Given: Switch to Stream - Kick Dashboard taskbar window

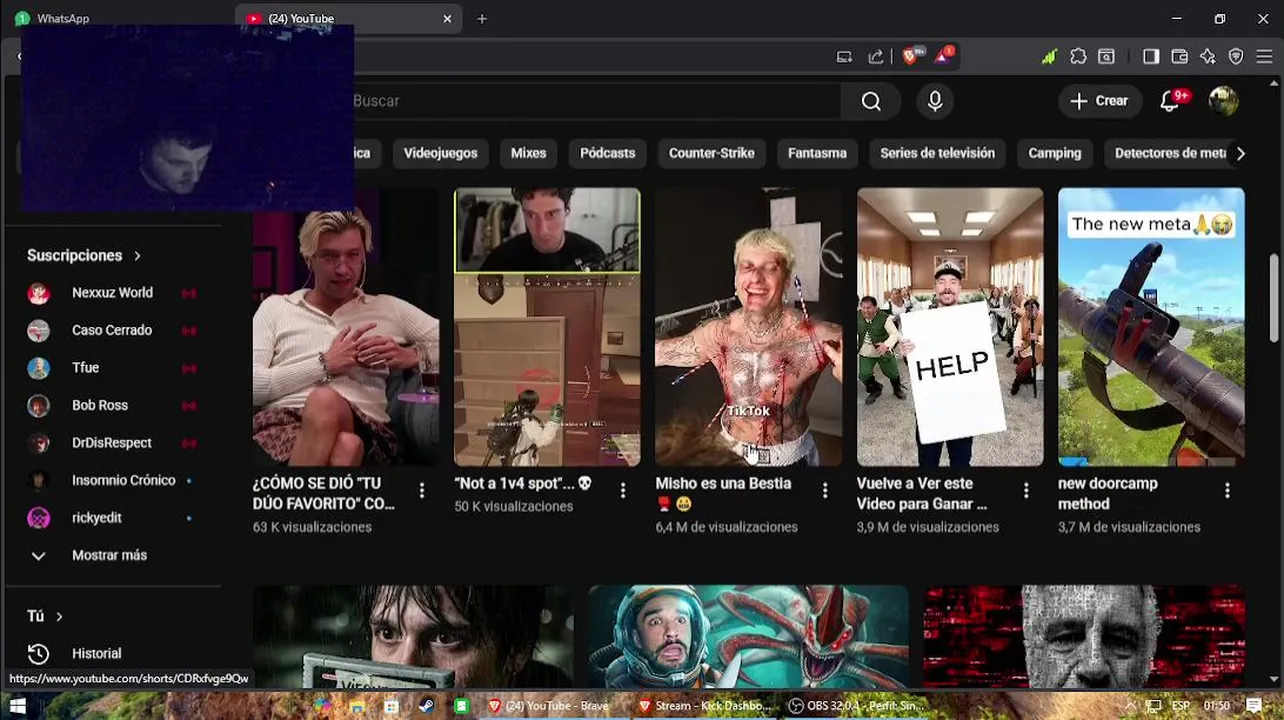Looking at the screenshot, I should tap(706, 706).
